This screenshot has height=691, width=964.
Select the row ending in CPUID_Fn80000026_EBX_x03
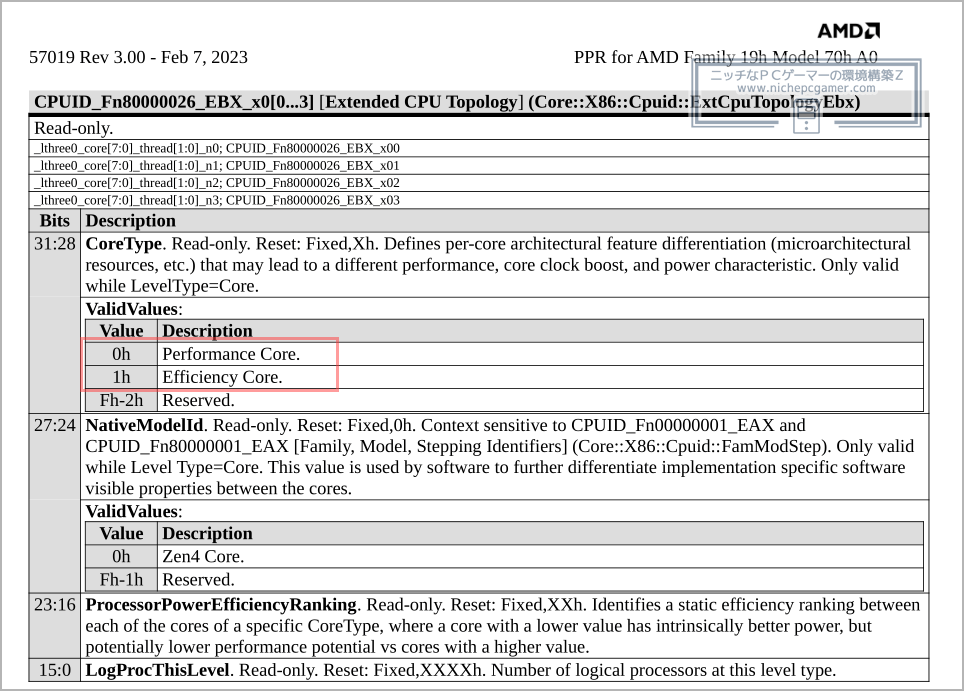[479, 200]
